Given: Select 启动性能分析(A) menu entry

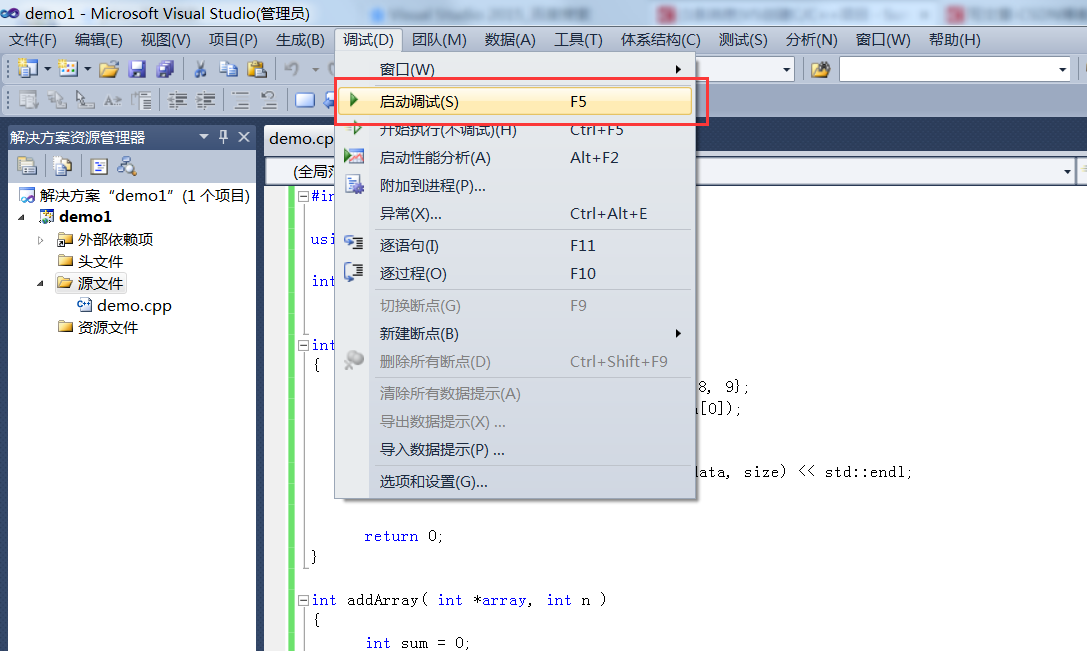Looking at the screenshot, I should 514,157.
